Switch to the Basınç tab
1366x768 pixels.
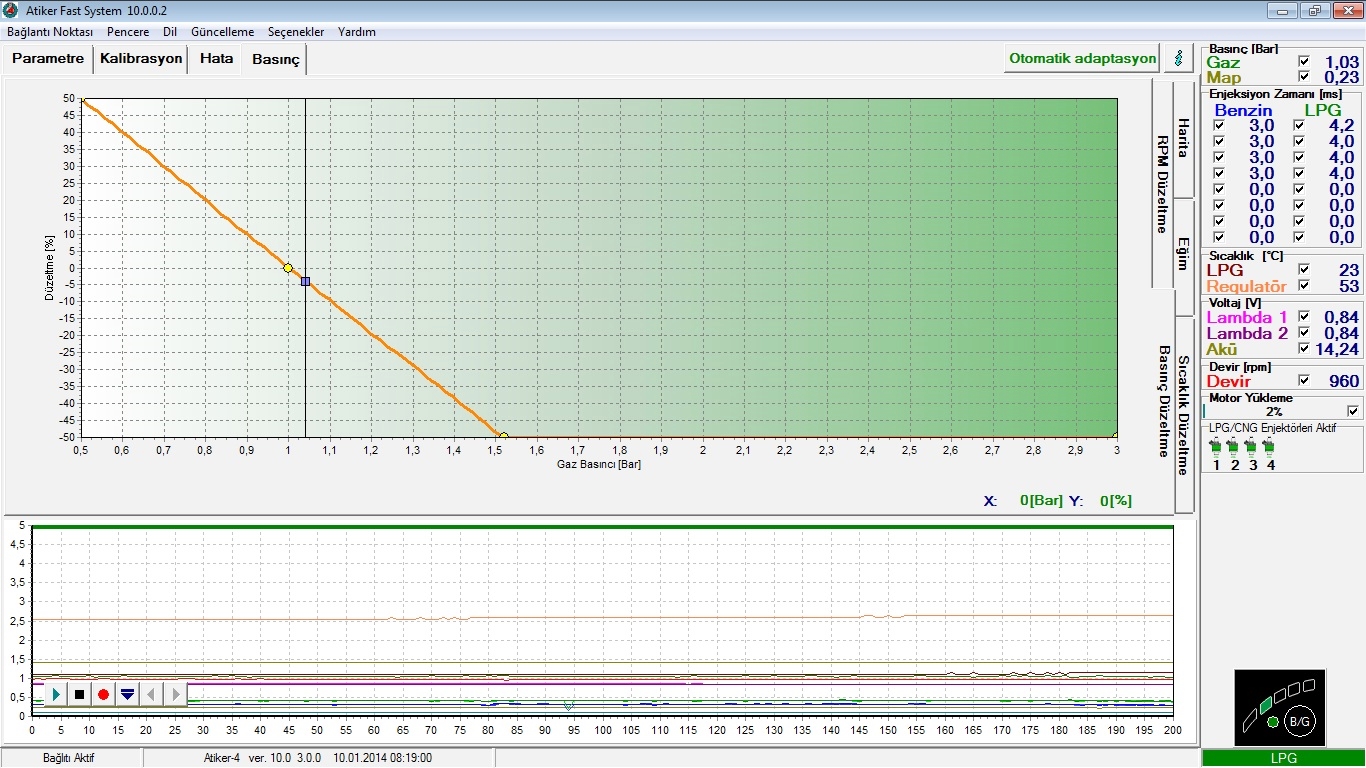pyautogui.click(x=275, y=60)
